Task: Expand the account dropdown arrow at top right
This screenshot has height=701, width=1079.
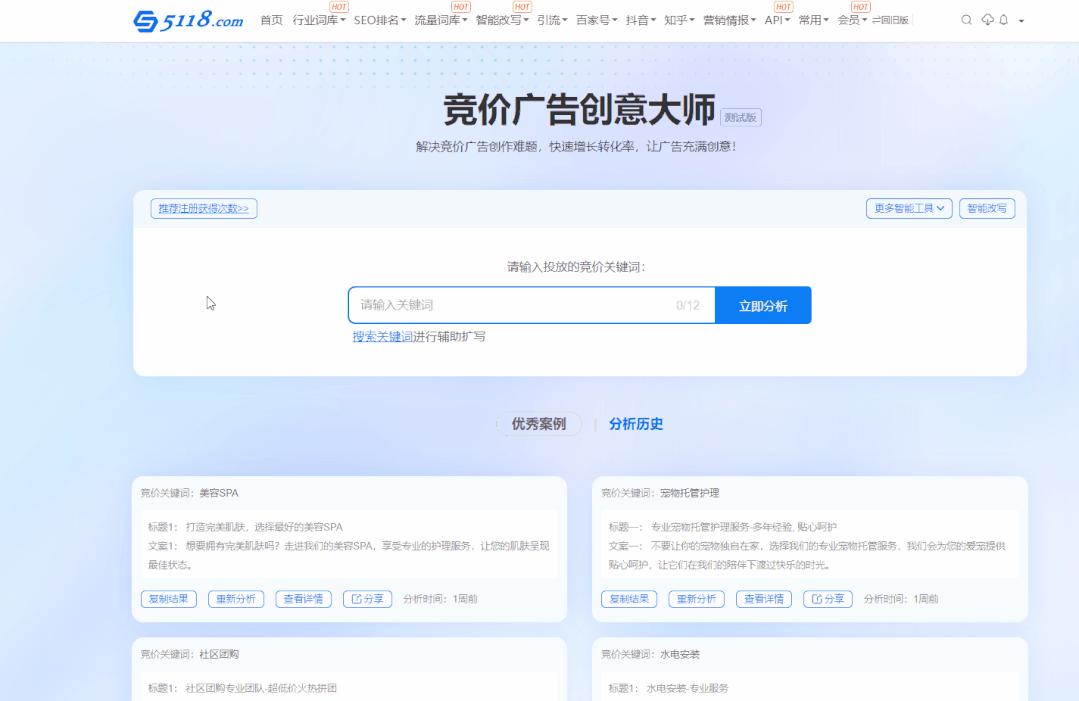Action: pos(1021,19)
